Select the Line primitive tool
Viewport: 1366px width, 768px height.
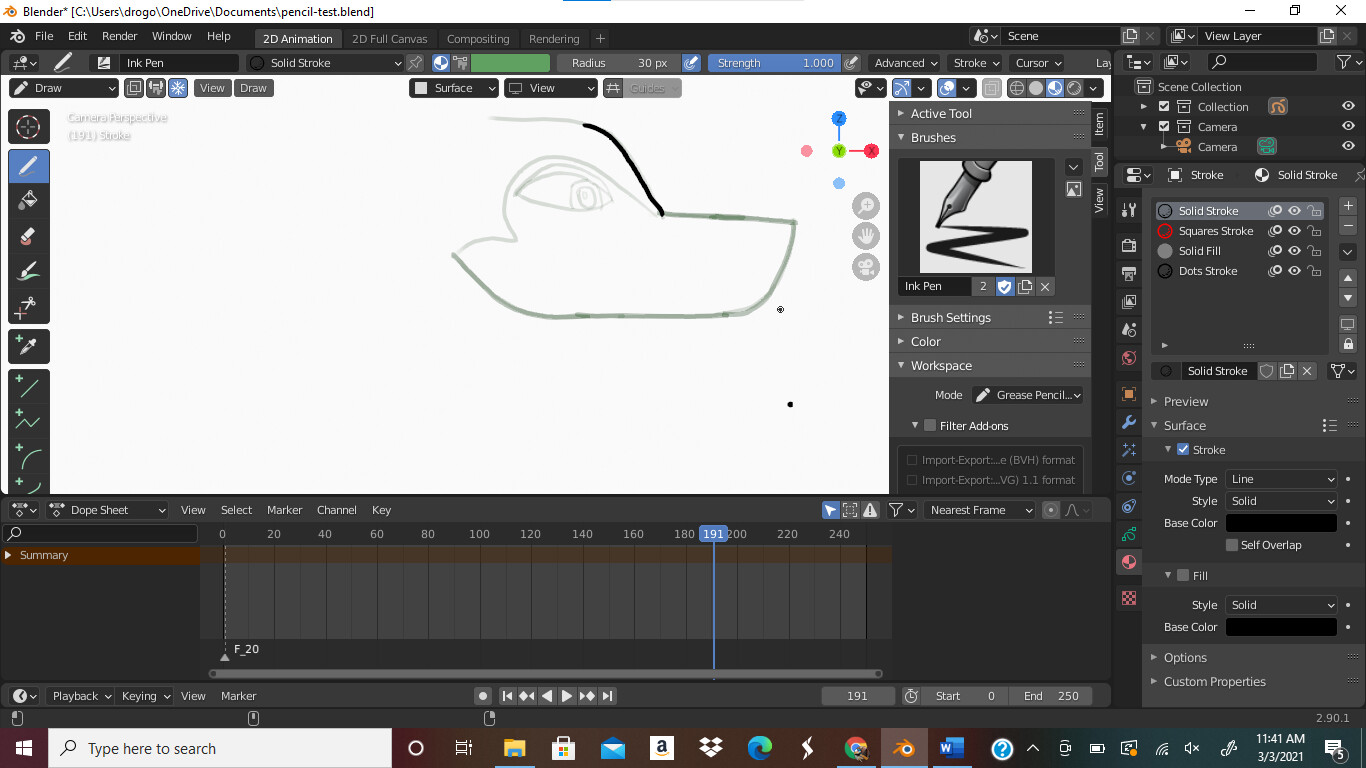coord(29,386)
